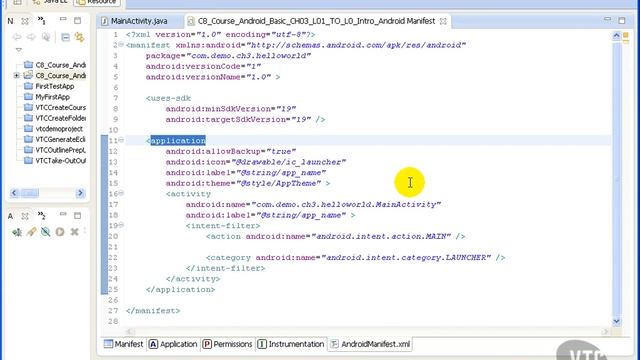Show hidden views list marked »1
The width and height of the screenshot is (640, 360).
[x=42, y=20]
